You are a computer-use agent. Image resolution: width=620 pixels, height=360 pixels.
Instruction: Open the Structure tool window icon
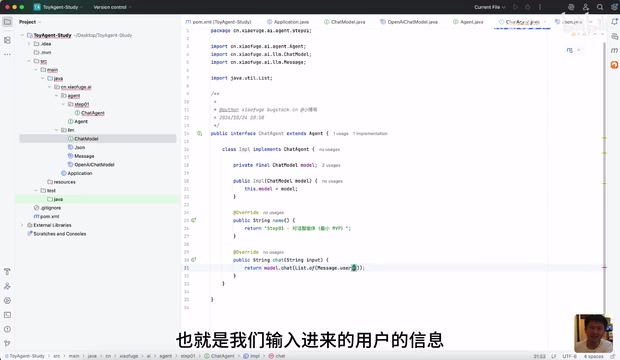[7, 40]
